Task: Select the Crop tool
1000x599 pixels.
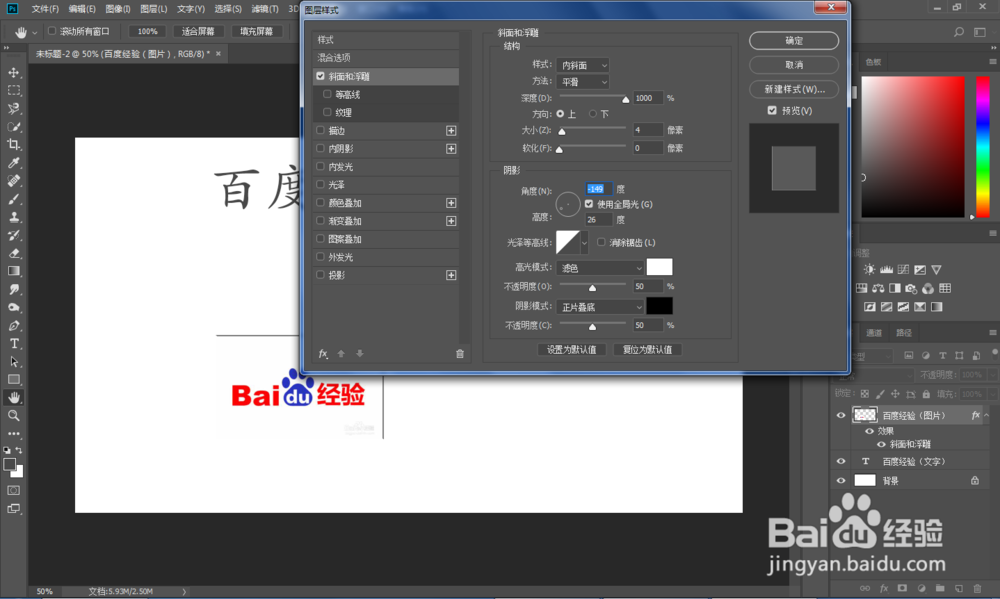Action: pos(13,145)
